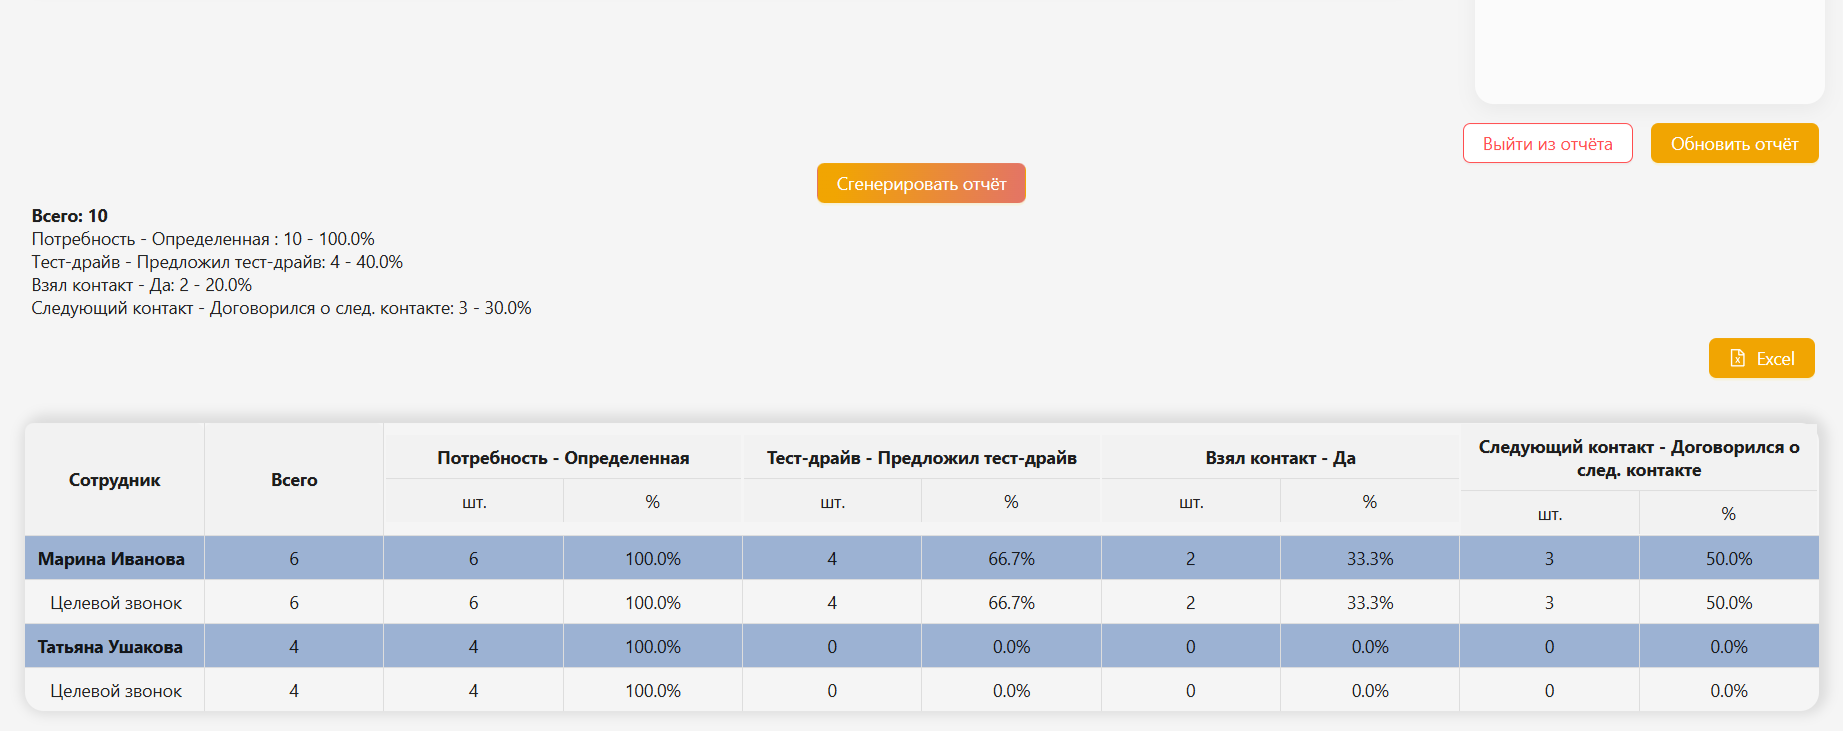Select the Всего column header

point(294,480)
